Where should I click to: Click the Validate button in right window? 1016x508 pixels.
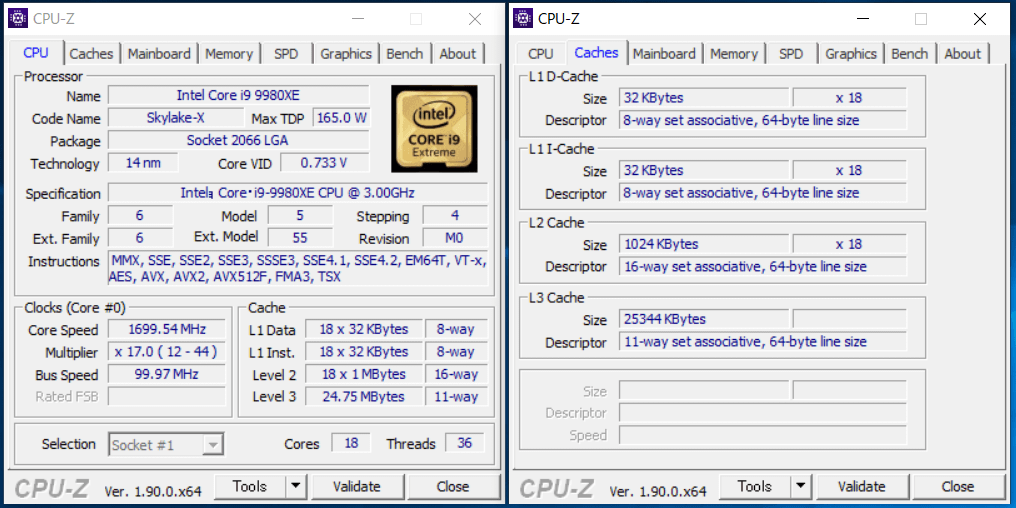tap(862, 486)
